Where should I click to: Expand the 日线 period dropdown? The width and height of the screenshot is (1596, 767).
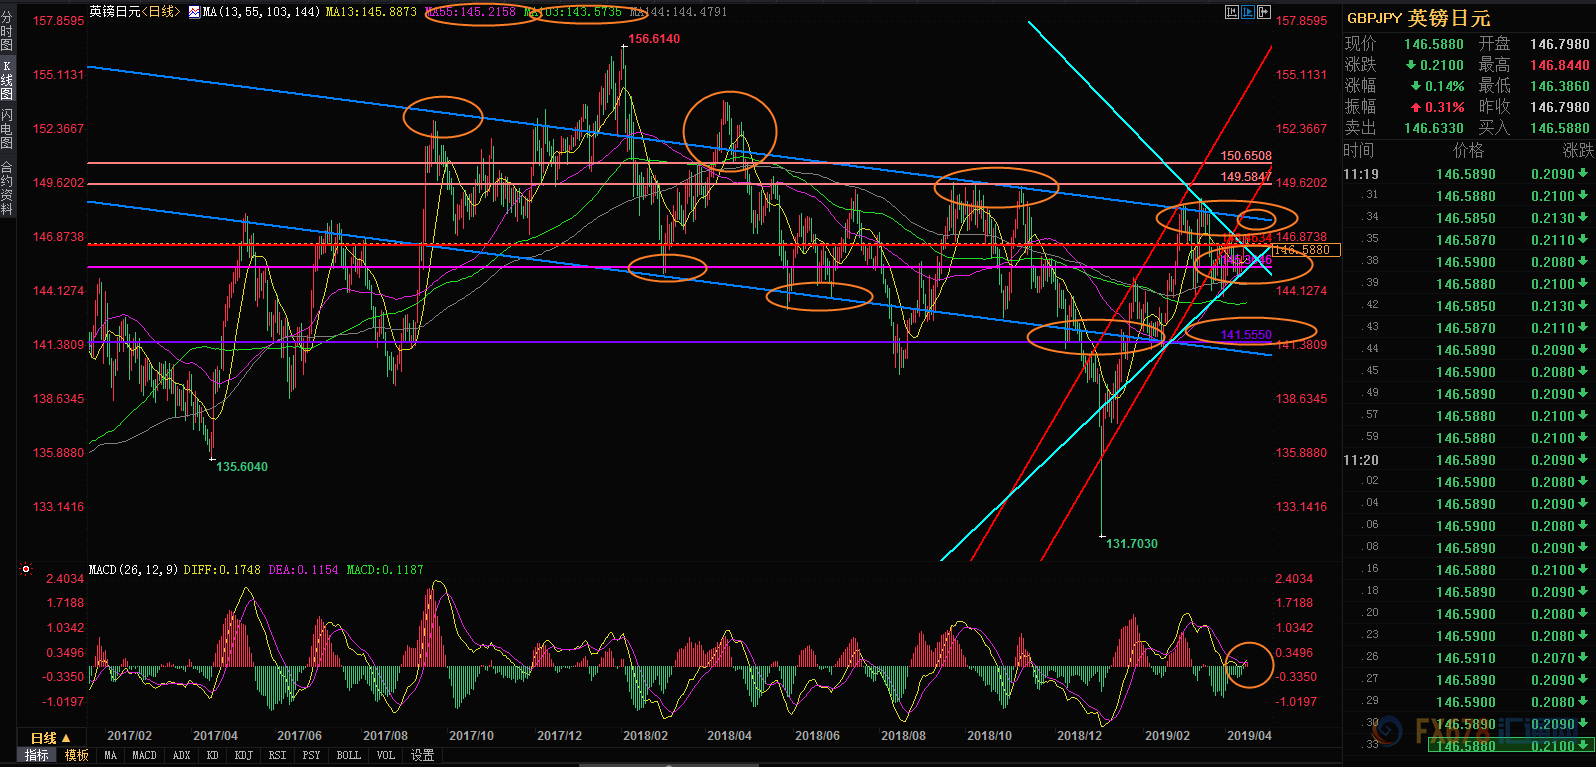(x=51, y=738)
